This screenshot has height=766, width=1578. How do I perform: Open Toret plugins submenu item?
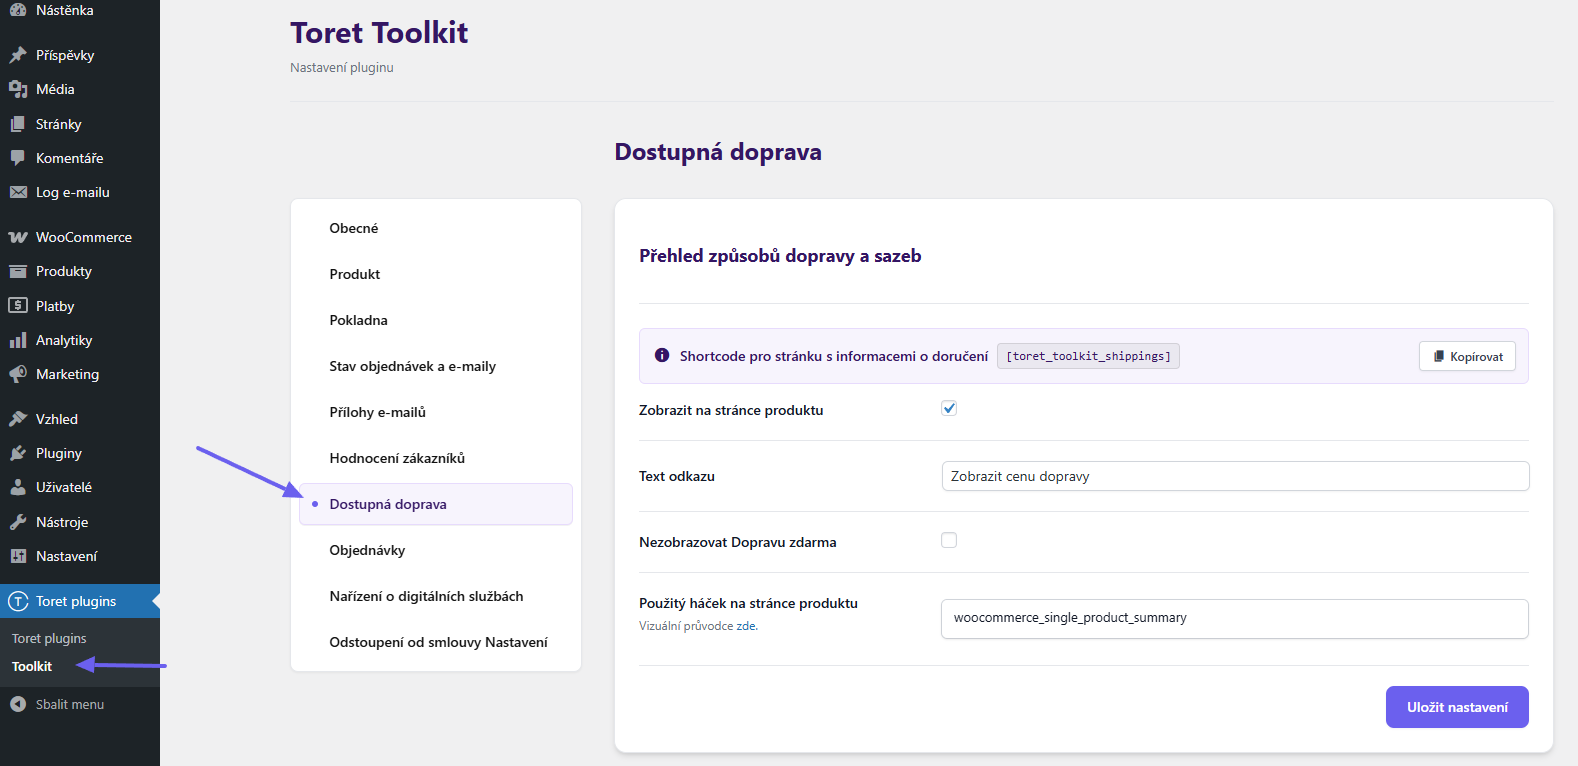[x=49, y=638]
